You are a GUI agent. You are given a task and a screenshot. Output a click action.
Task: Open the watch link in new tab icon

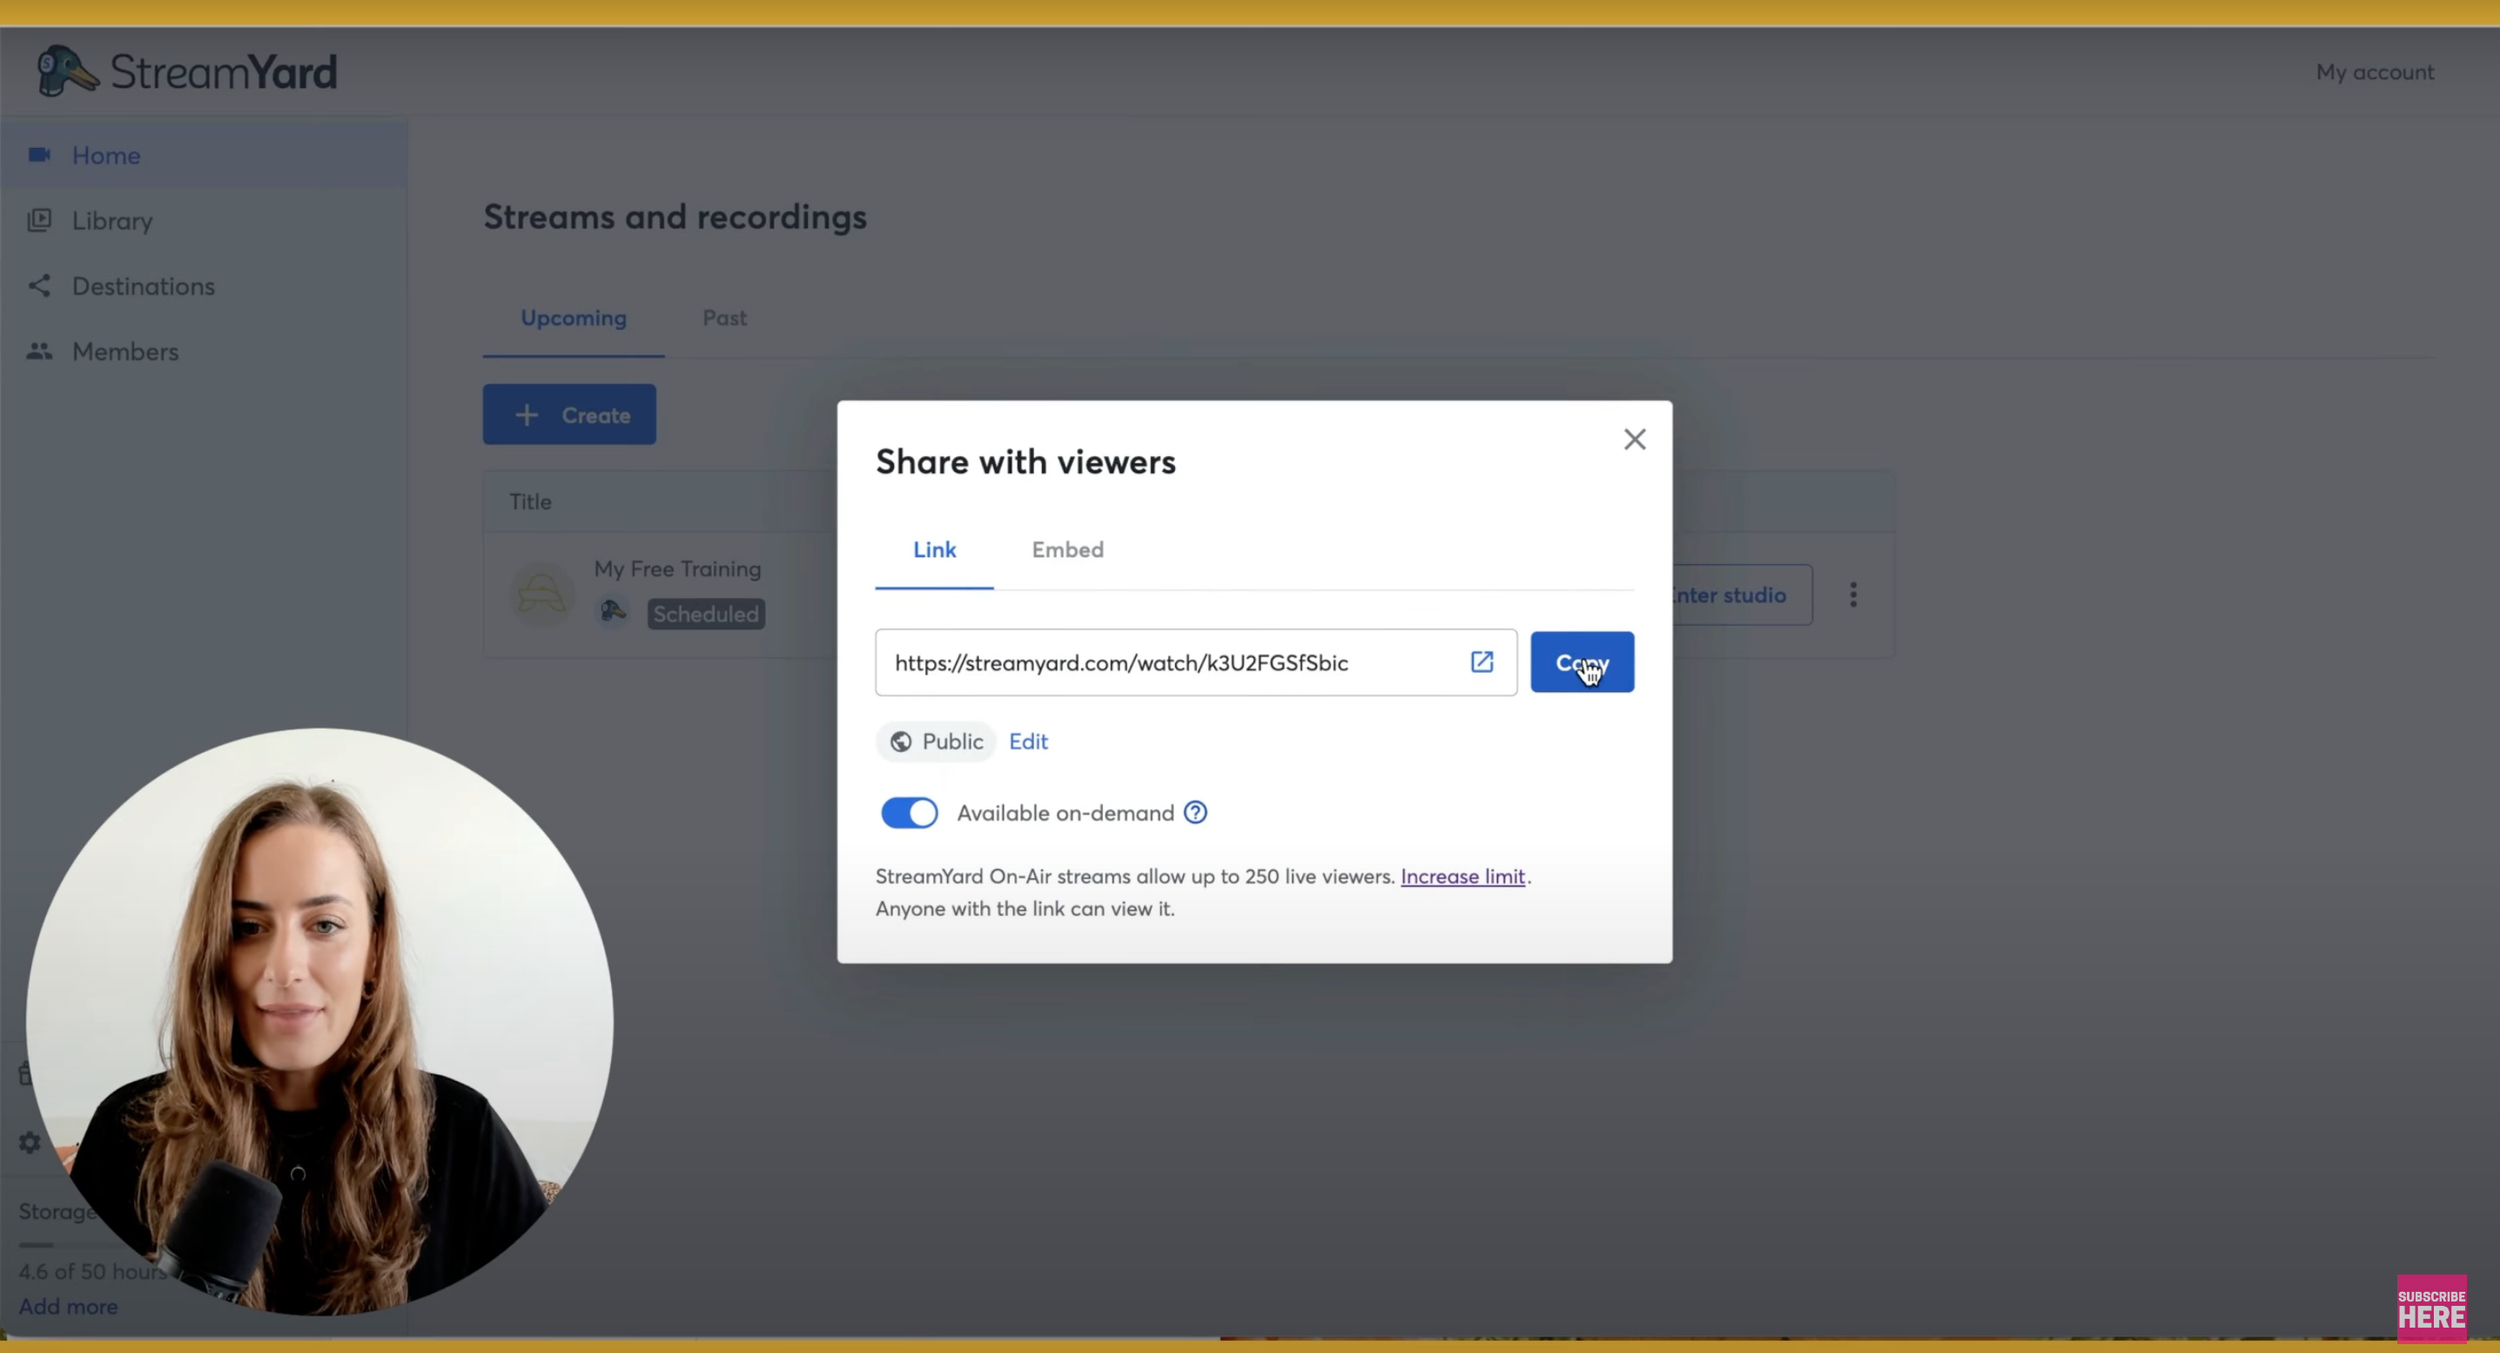1481,662
